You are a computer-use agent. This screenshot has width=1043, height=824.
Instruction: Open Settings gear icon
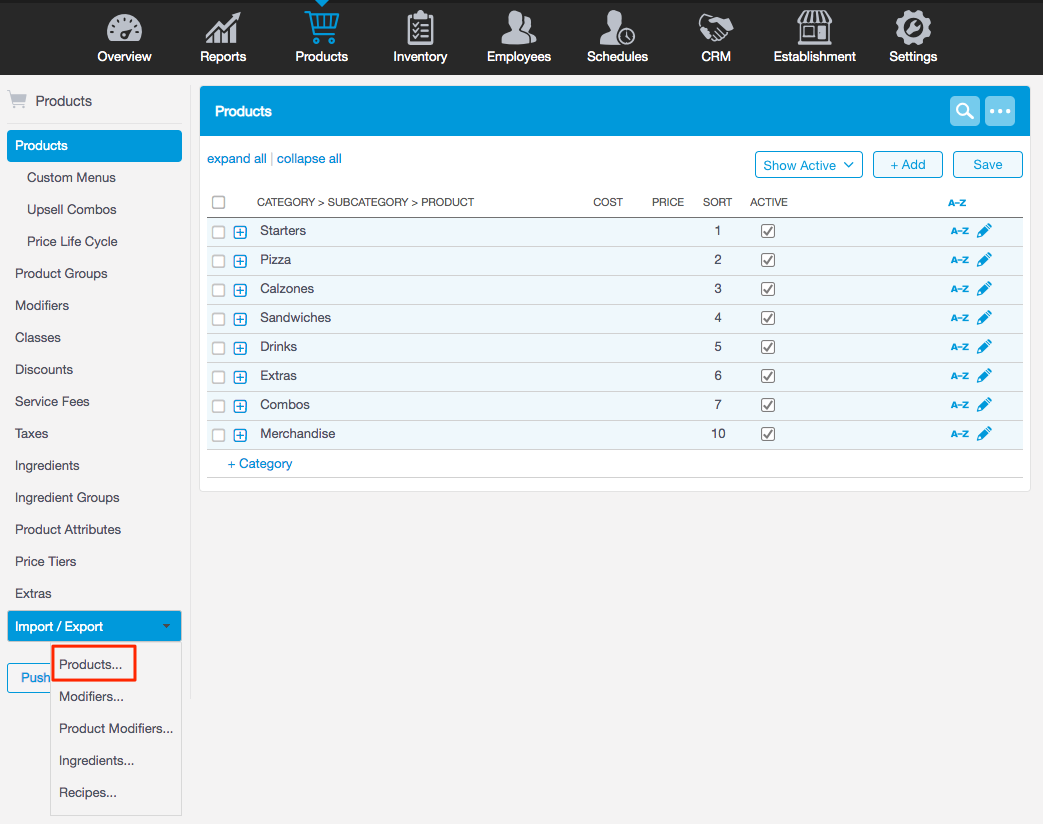click(x=913, y=29)
